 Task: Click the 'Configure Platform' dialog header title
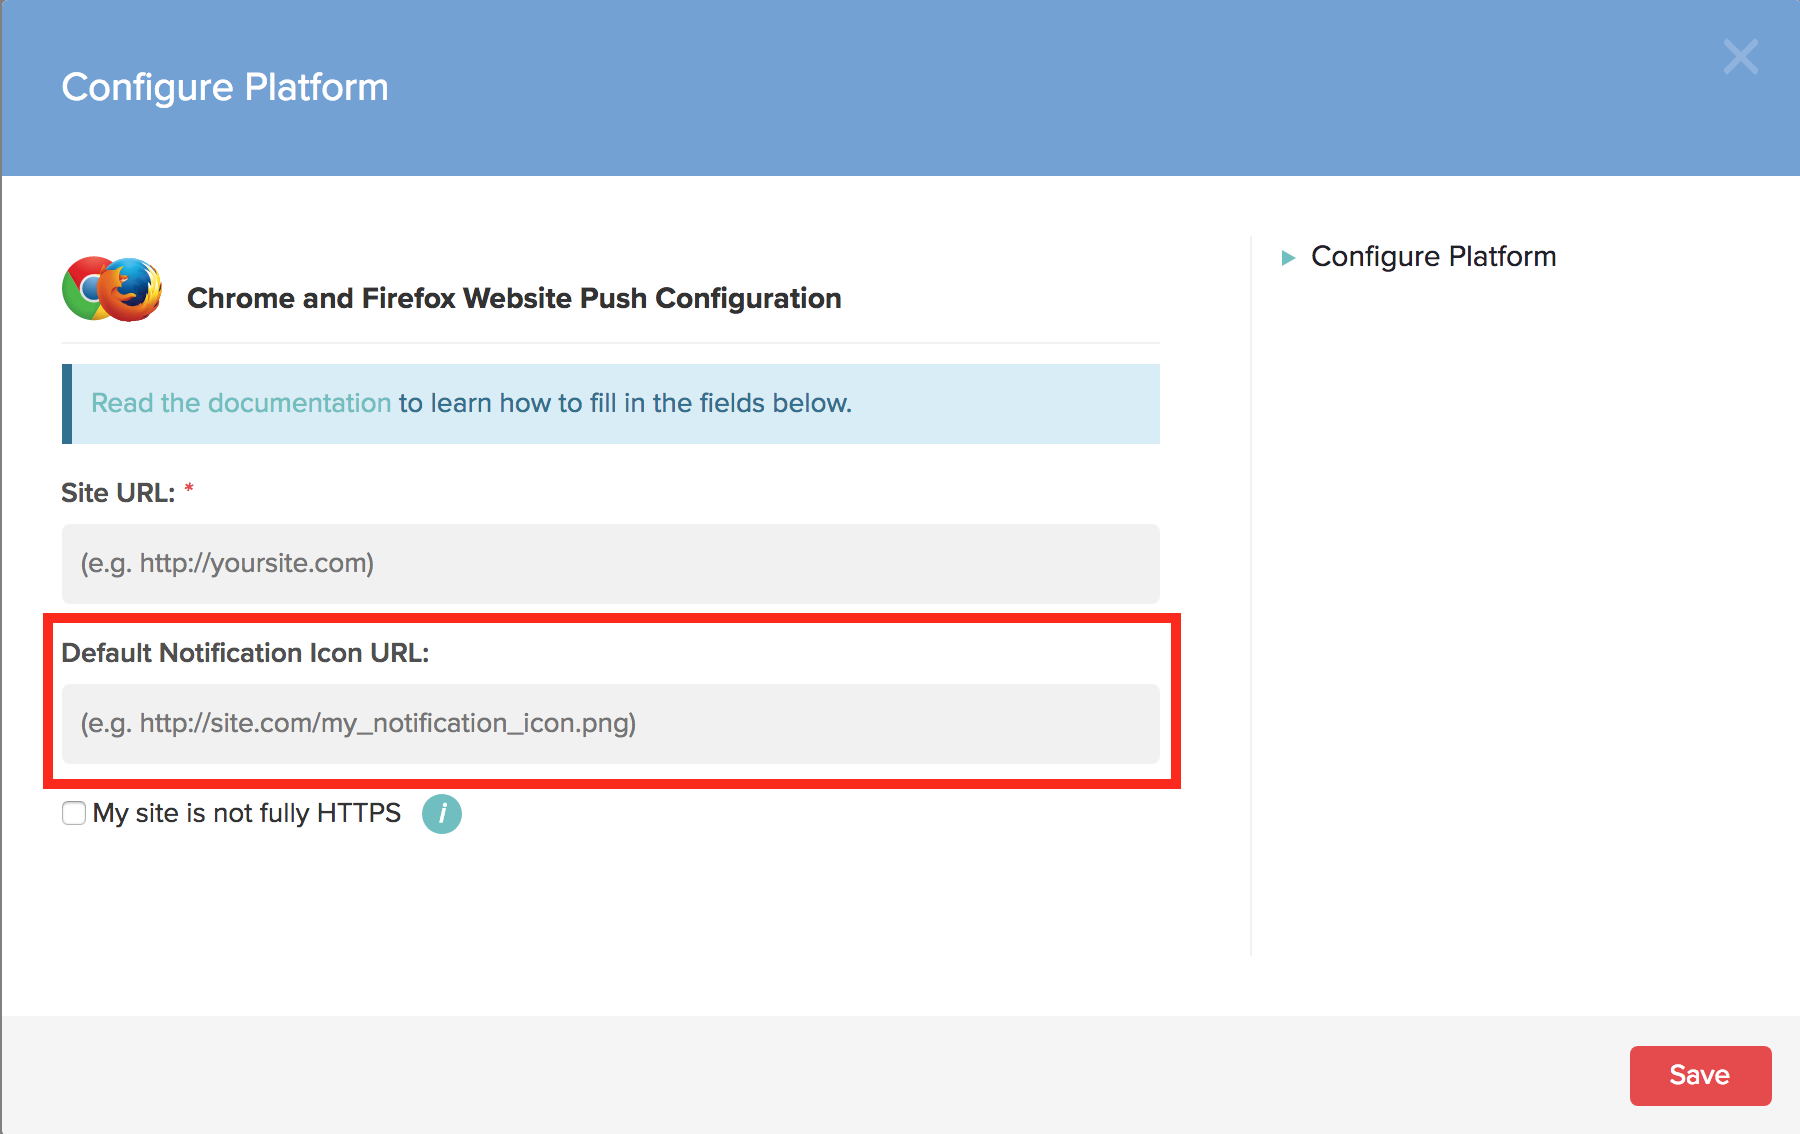pos(225,88)
